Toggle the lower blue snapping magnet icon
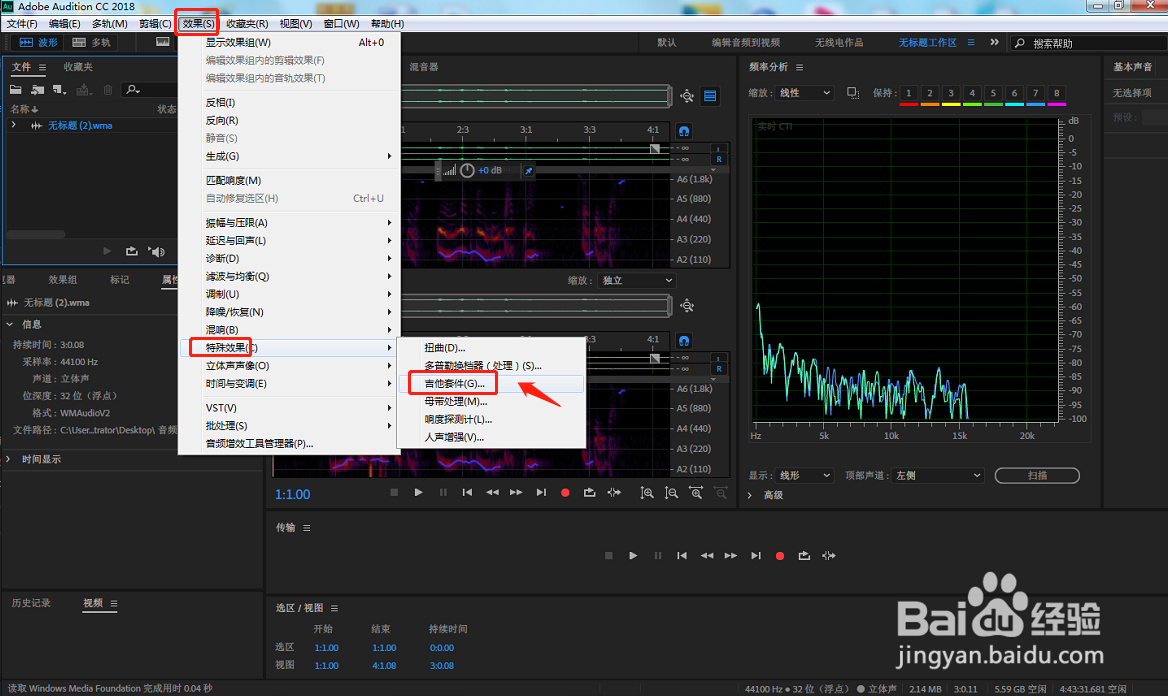 click(684, 341)
